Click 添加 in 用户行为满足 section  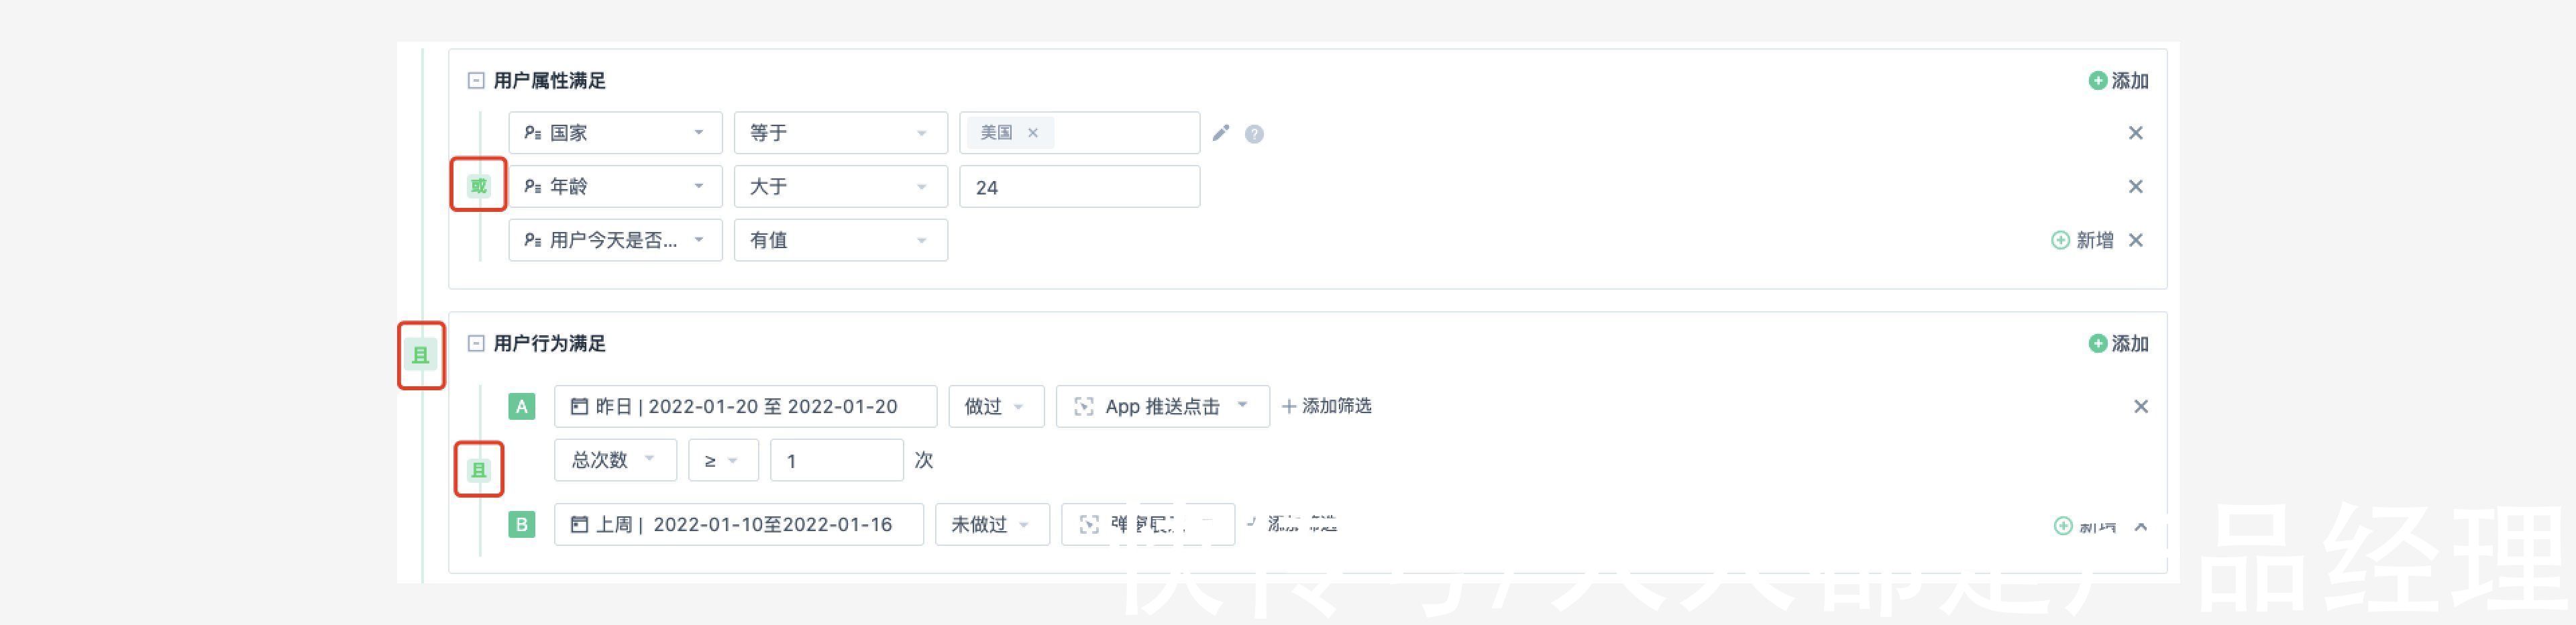(x=2118, y=344)
